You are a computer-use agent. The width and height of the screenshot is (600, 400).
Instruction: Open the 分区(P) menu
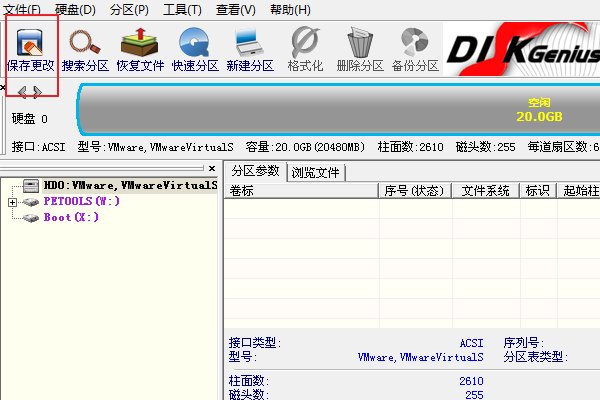coord(129,9)
